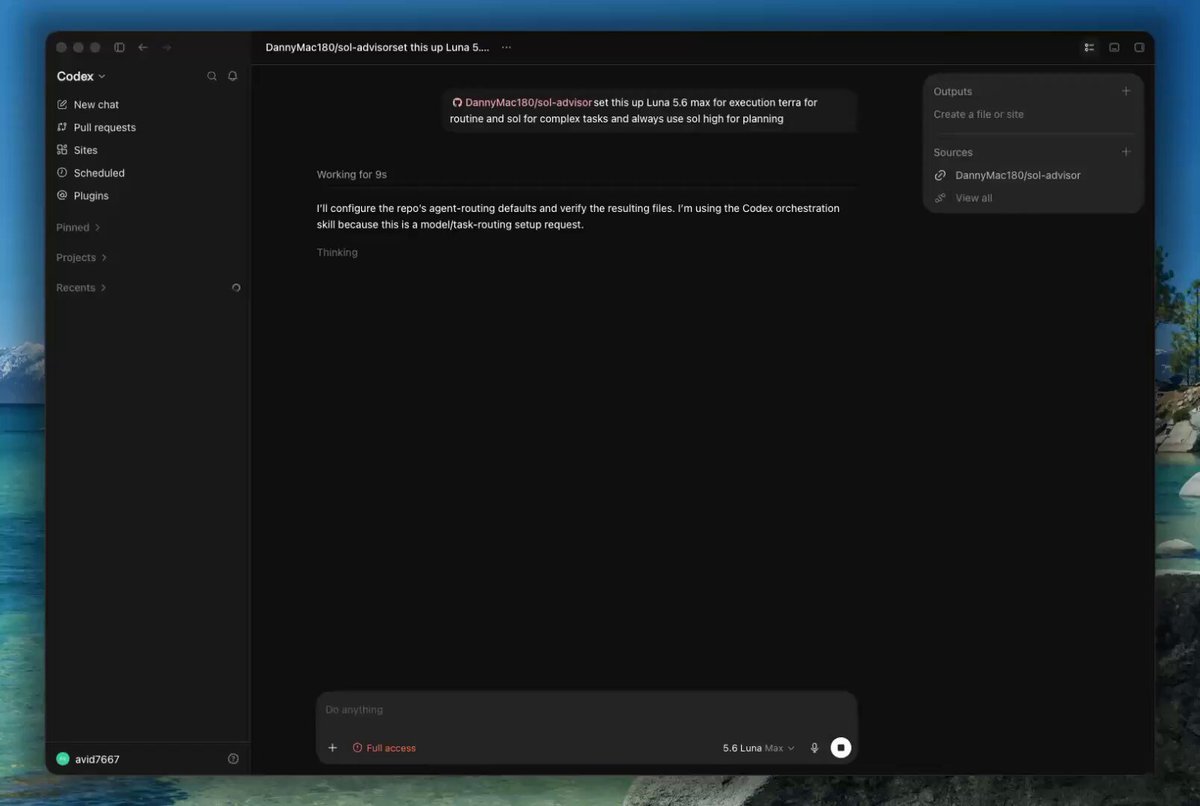
Task: Add a new source with plus
Action: click(x=1126, y=152)
